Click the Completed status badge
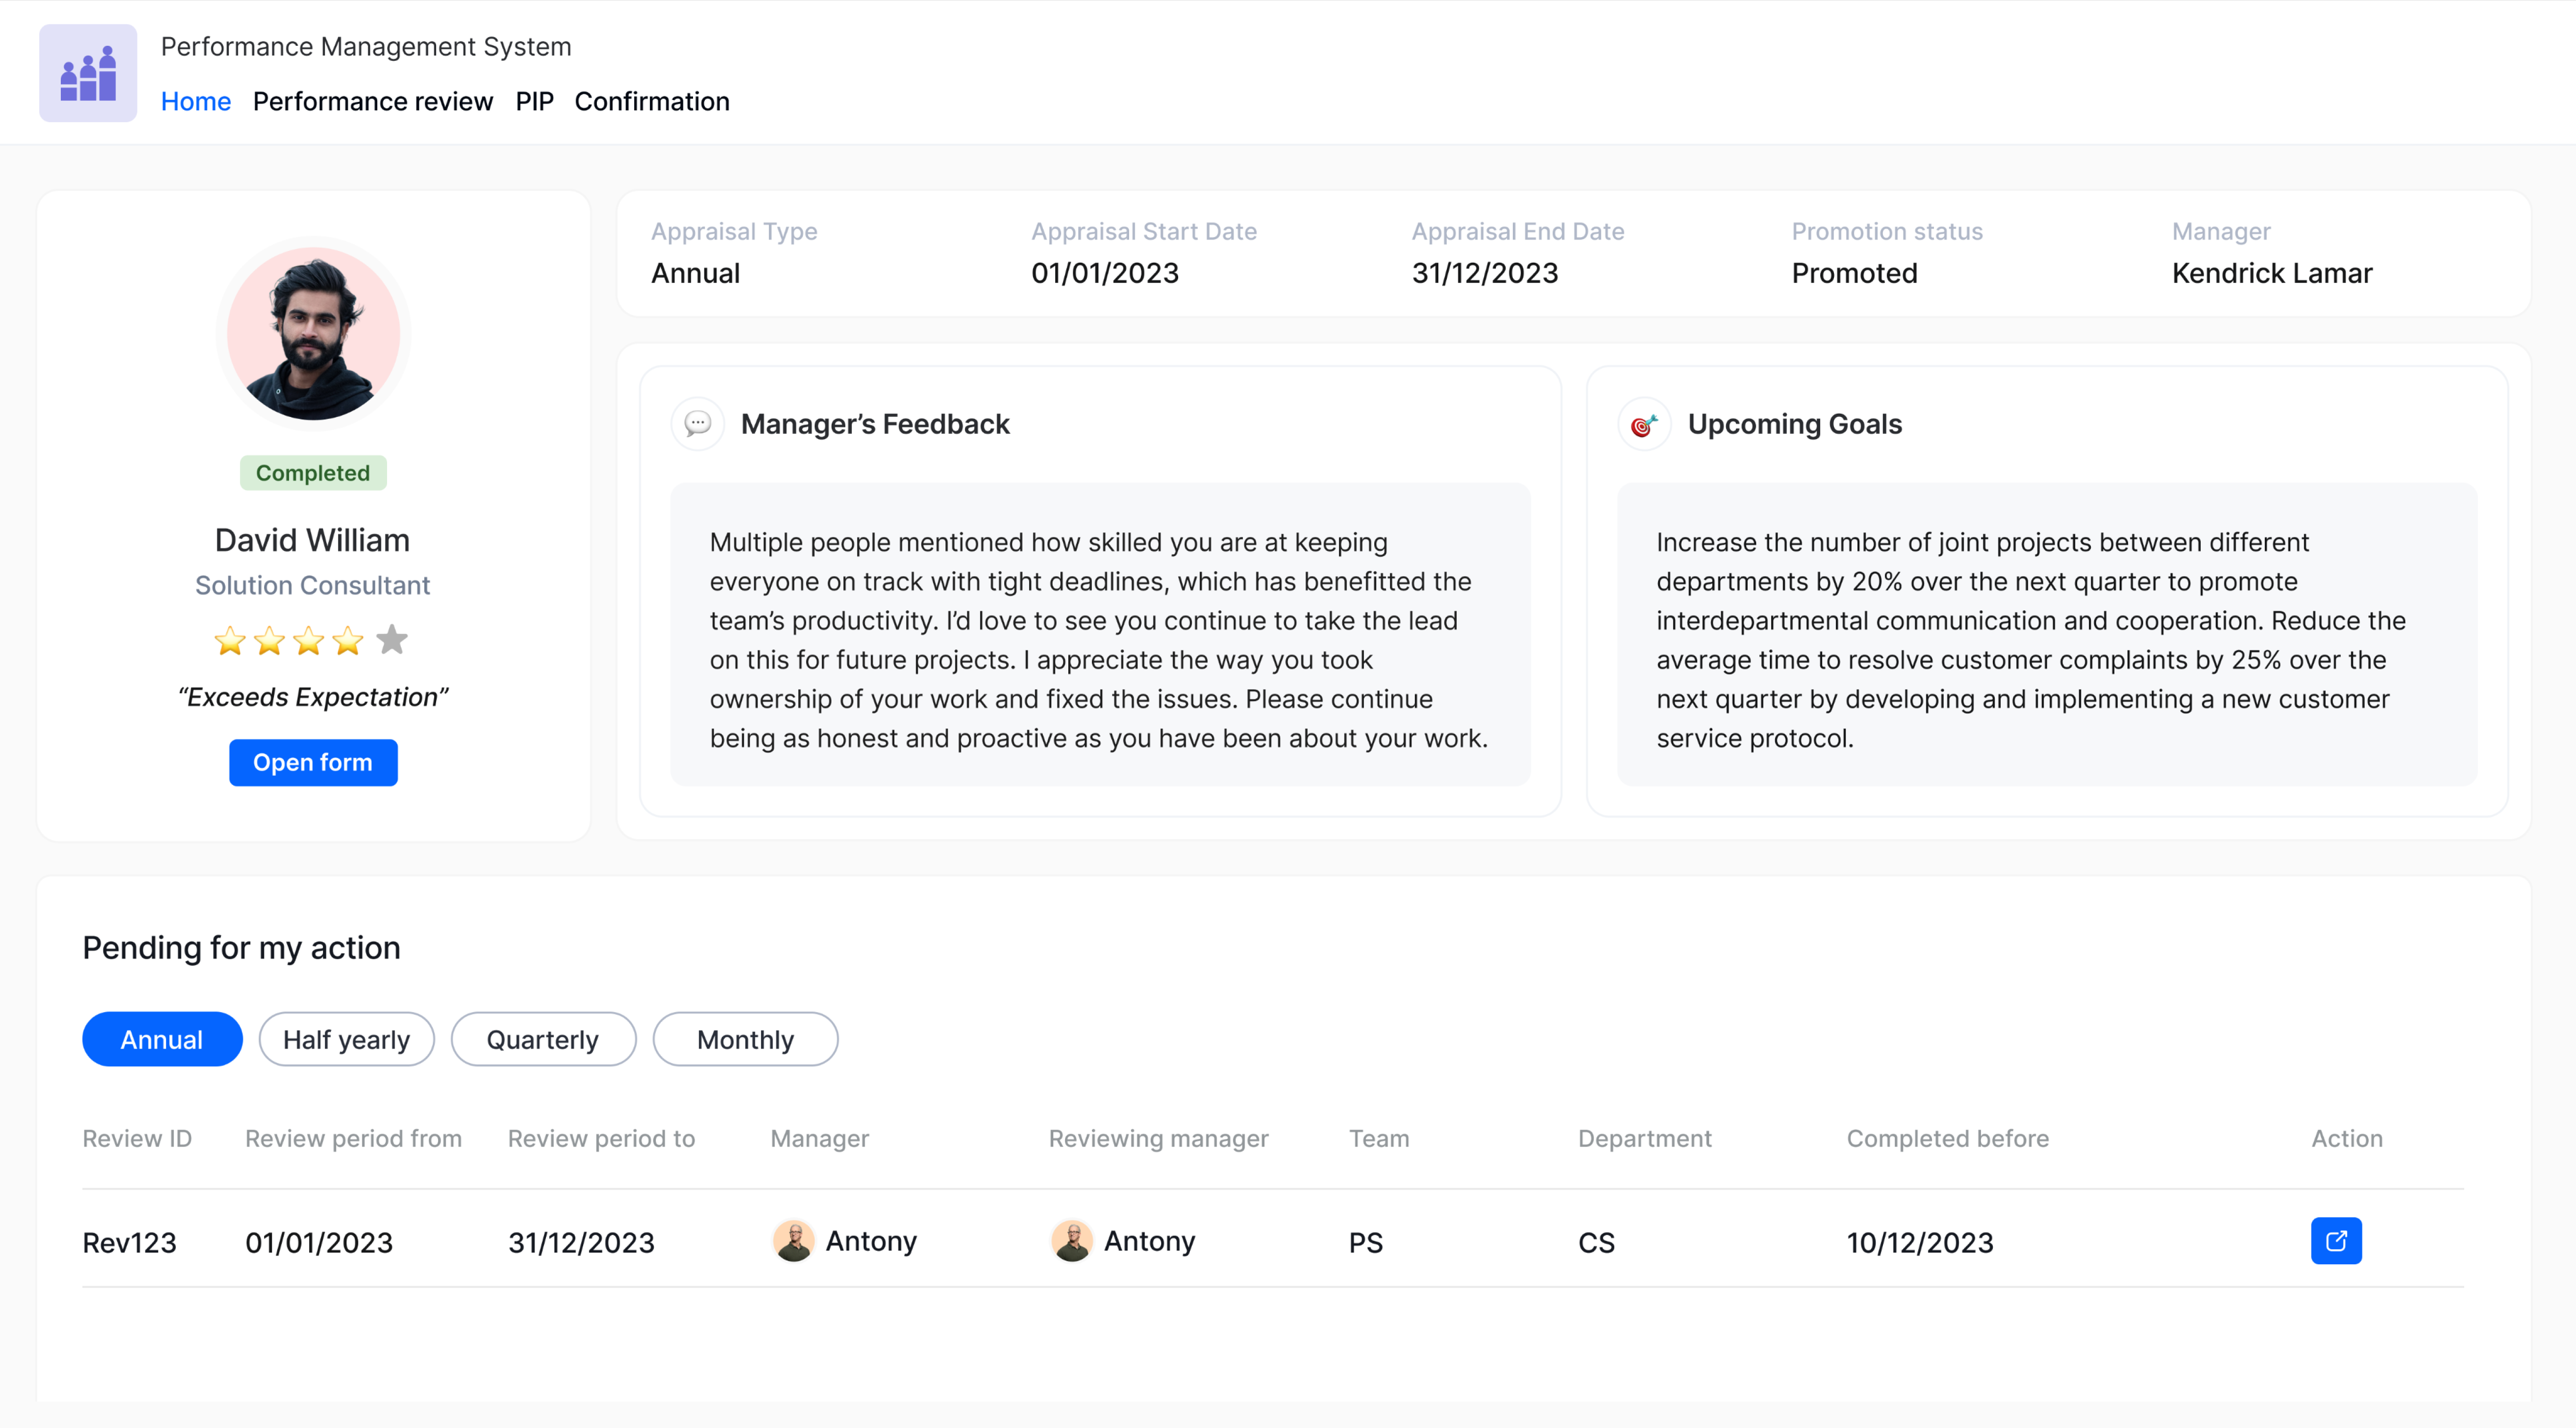Image resolution: width=2576 pixels, height=1428 pixels. click(x=313, y=473)
